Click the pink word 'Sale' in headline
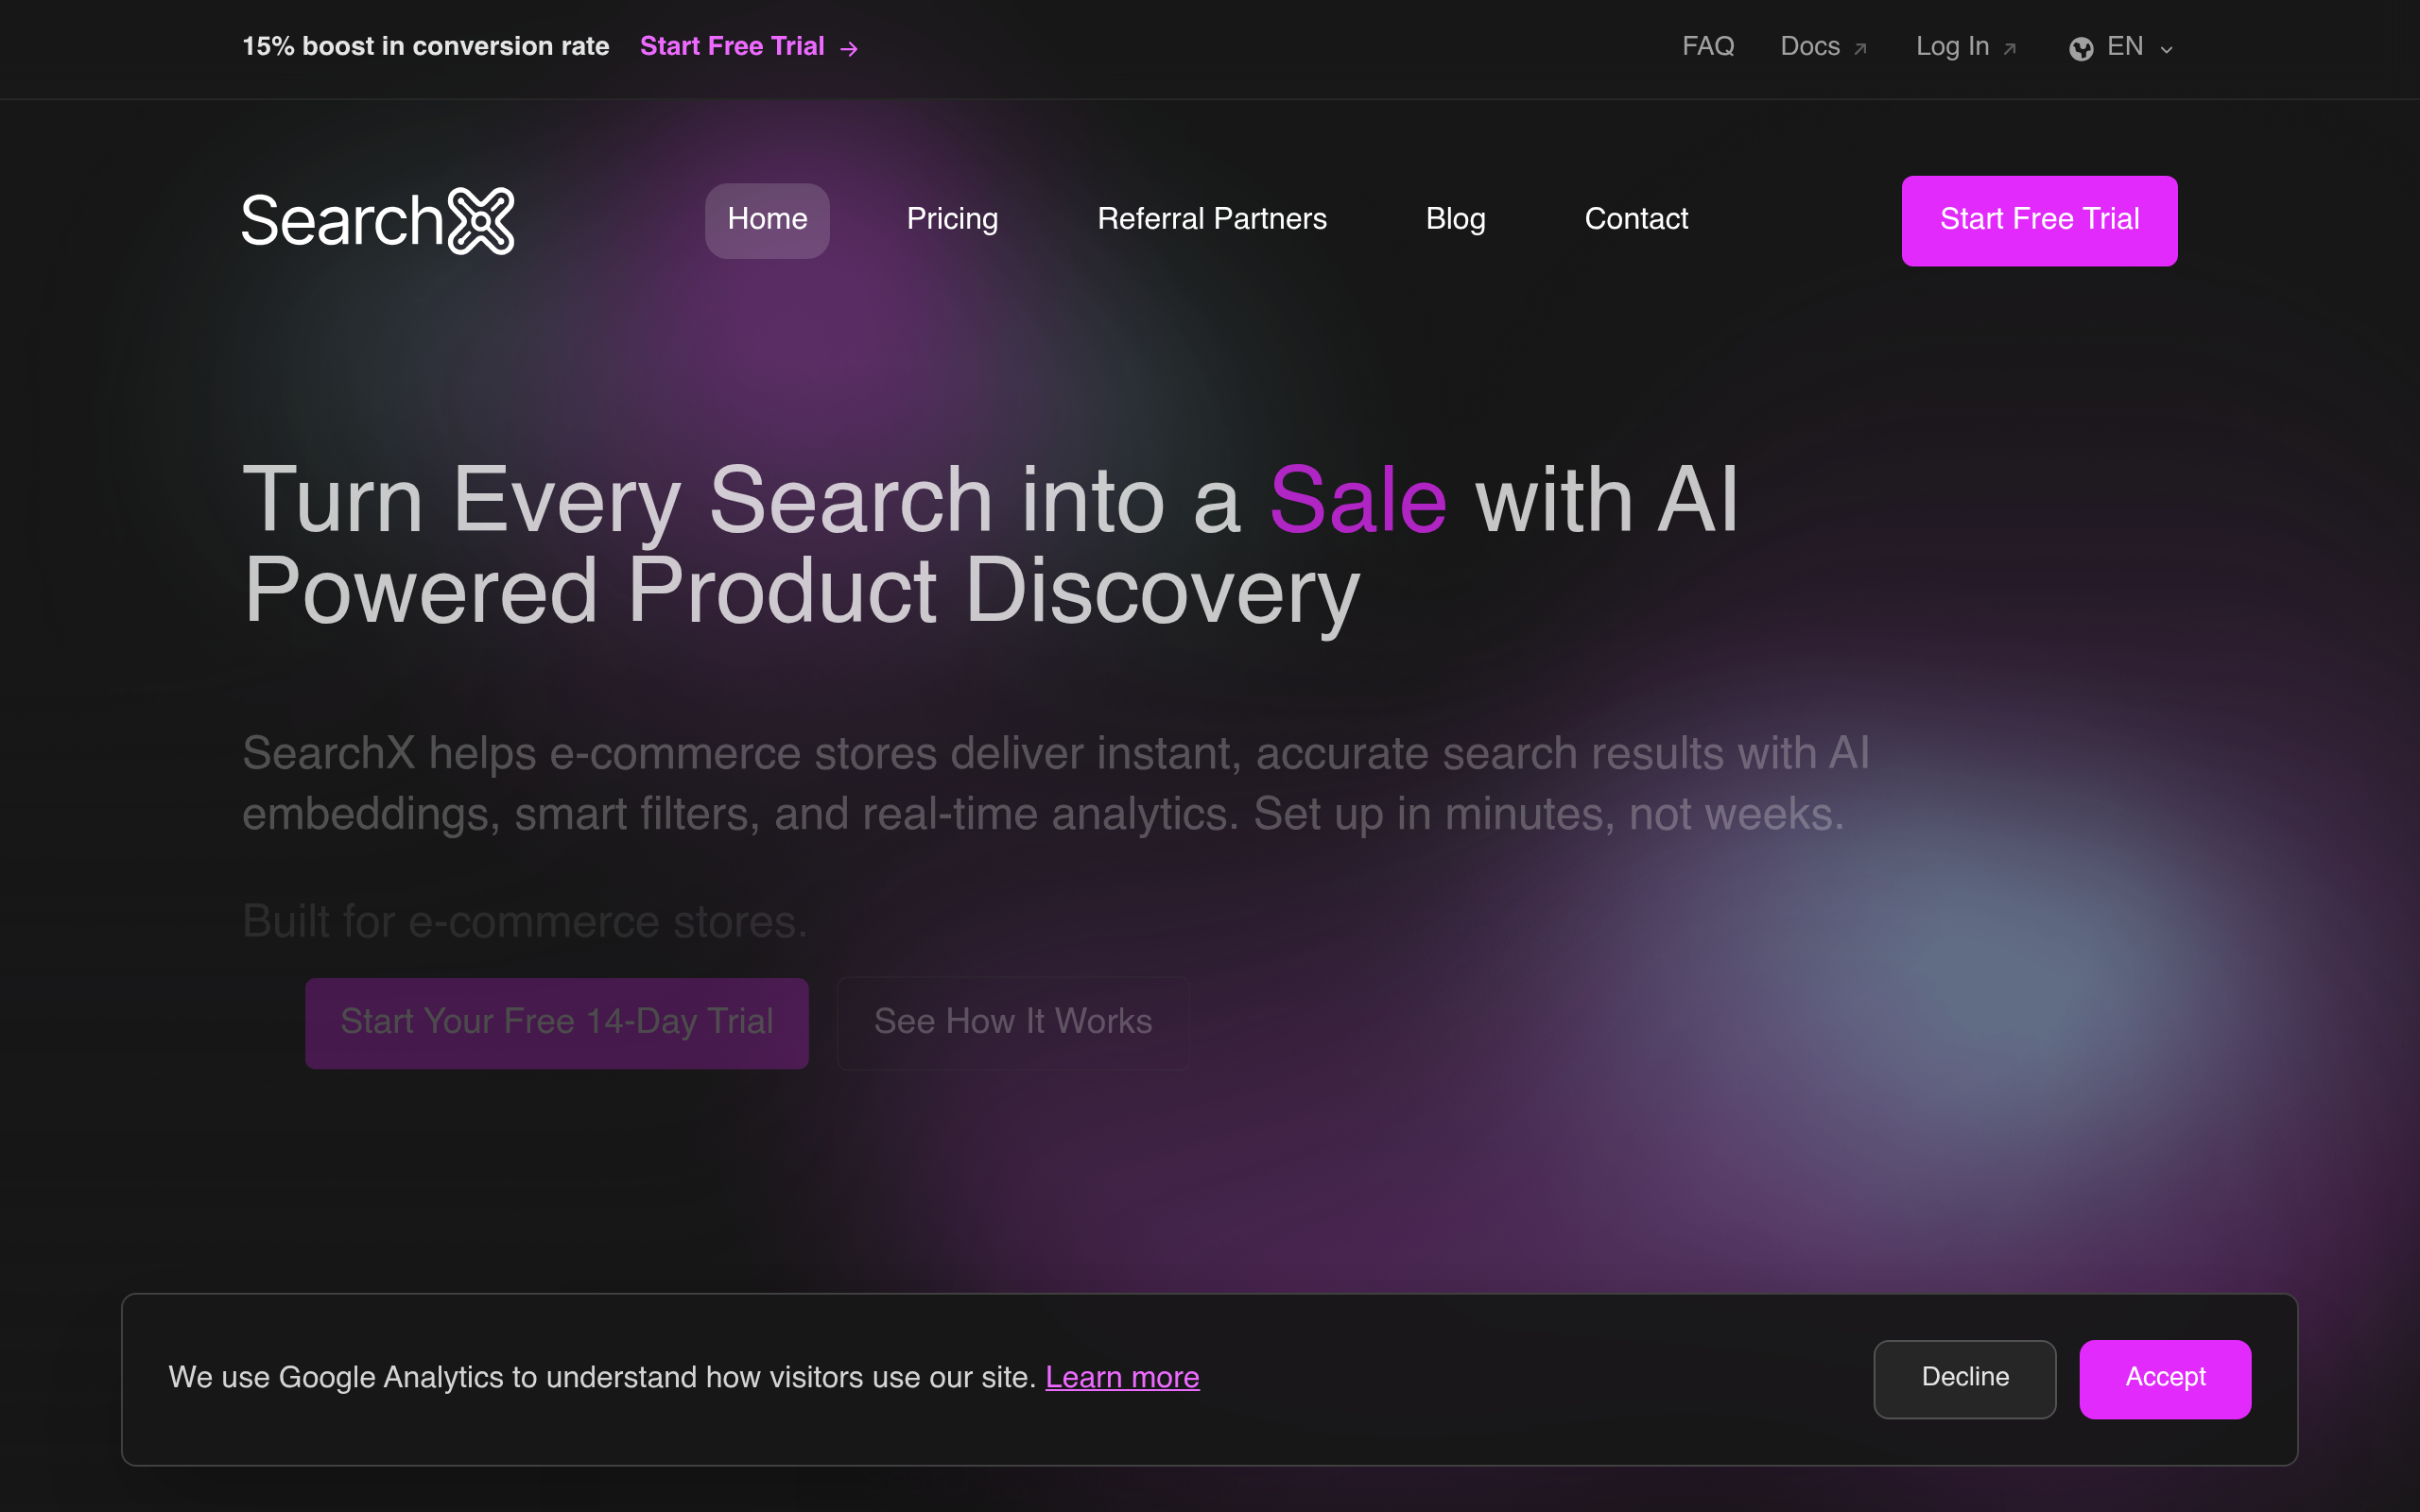 tap(1358, 501)
